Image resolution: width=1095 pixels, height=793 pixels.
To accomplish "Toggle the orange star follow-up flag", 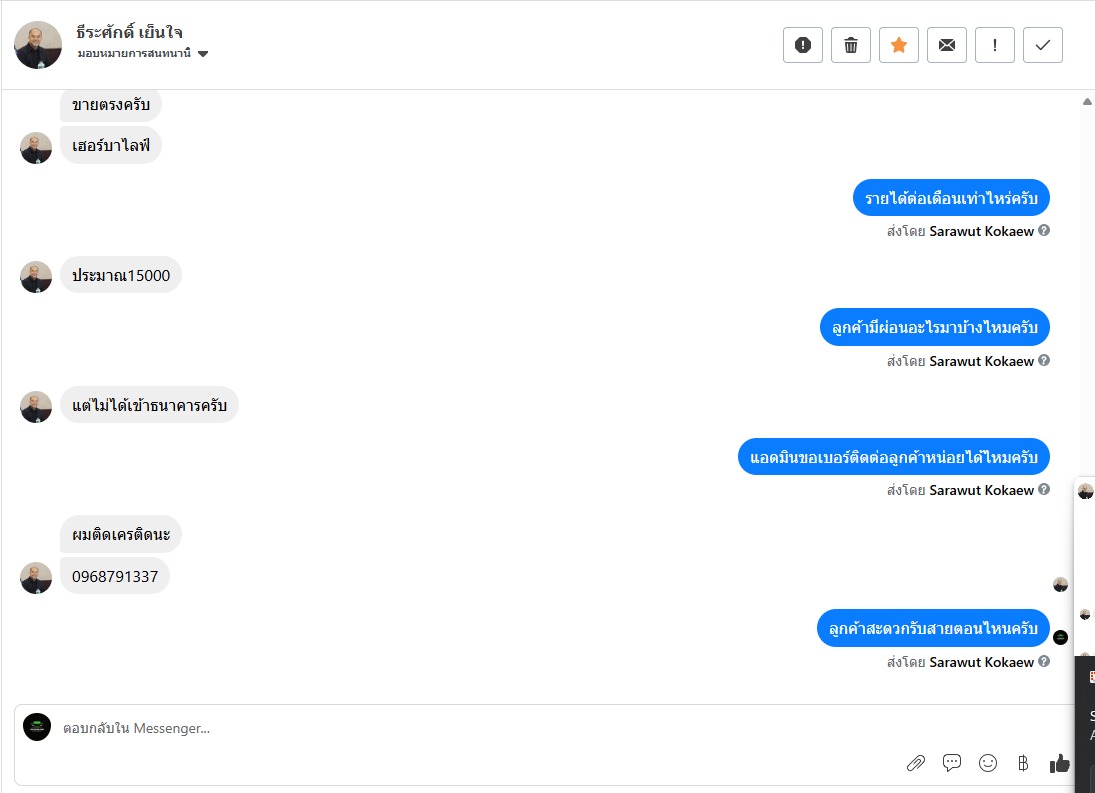I will point(898,45).
